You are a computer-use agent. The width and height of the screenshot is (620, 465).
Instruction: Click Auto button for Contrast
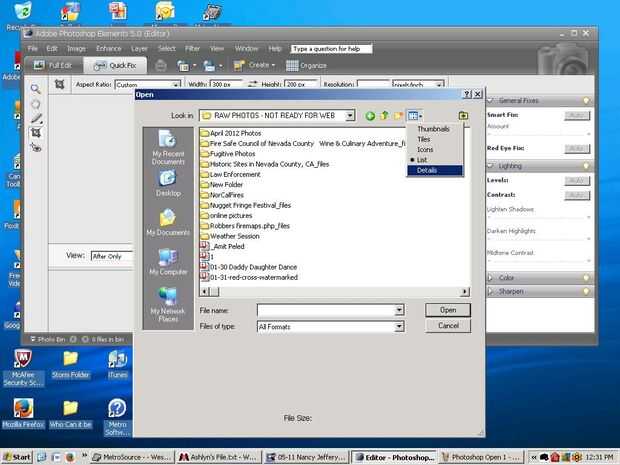577,195
